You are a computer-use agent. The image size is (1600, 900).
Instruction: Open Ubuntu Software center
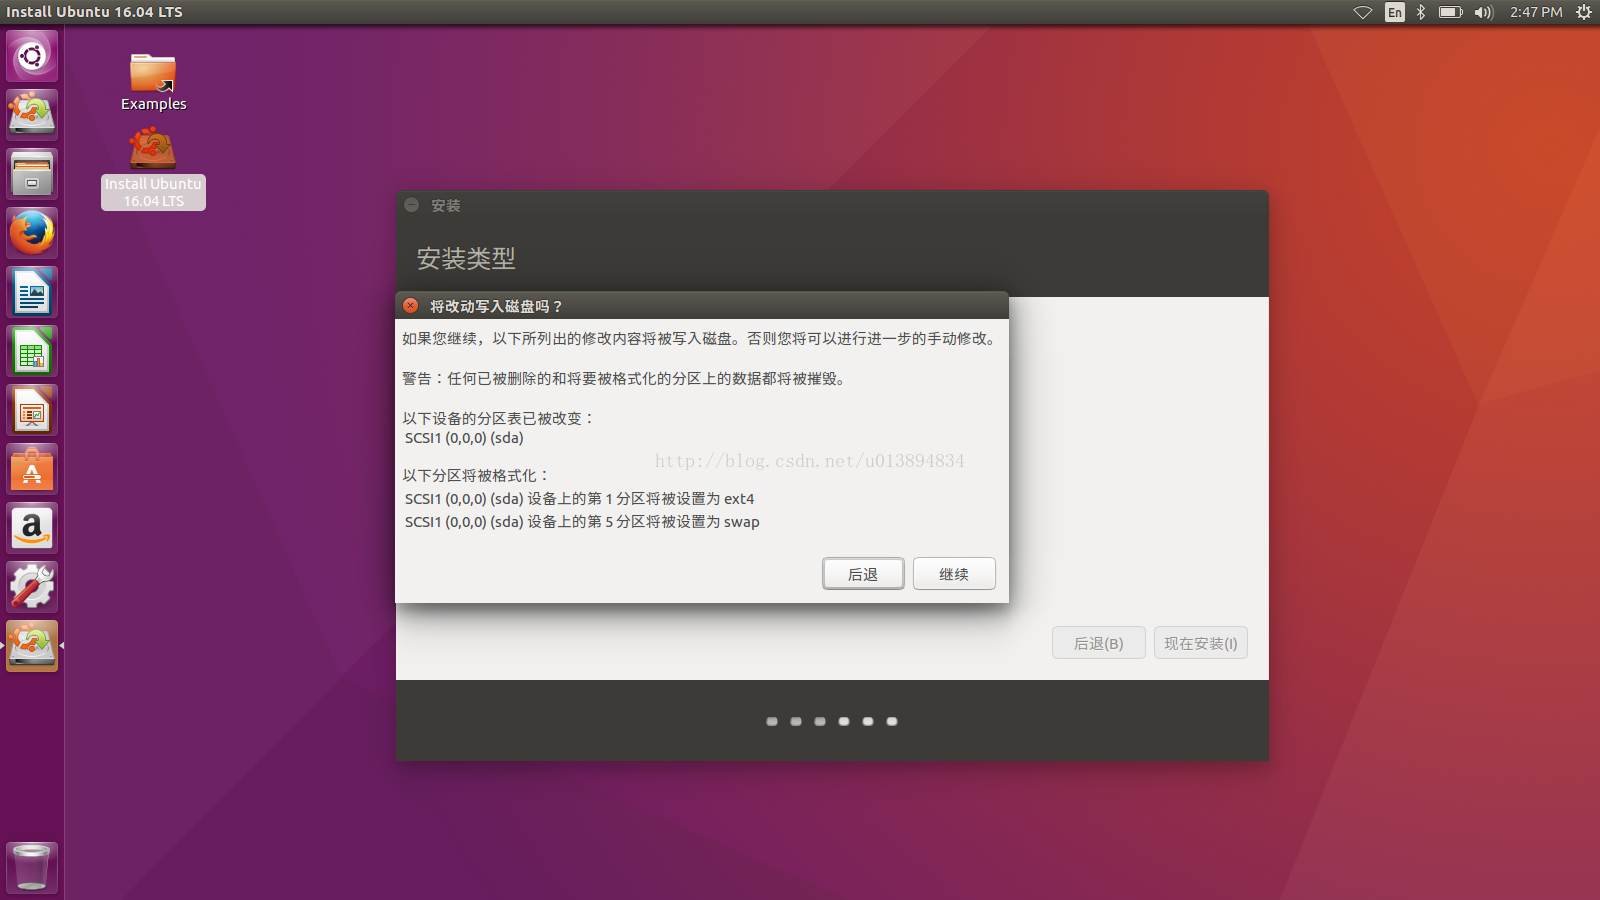32,469
